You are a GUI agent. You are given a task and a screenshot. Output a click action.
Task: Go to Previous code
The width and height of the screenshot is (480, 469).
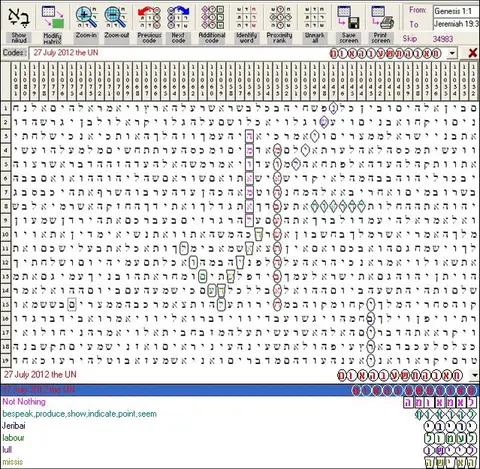(x=149, y=17)
